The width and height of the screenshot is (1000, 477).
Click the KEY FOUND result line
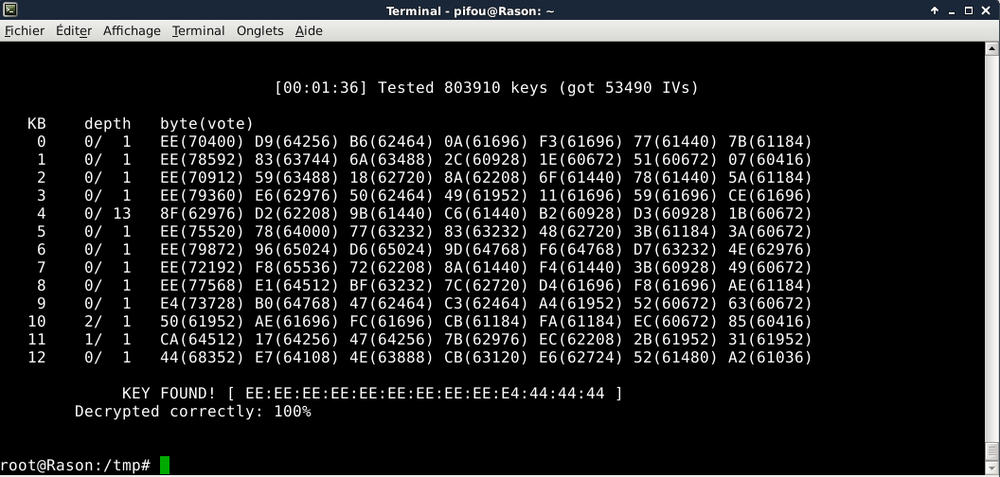[371, 394]
